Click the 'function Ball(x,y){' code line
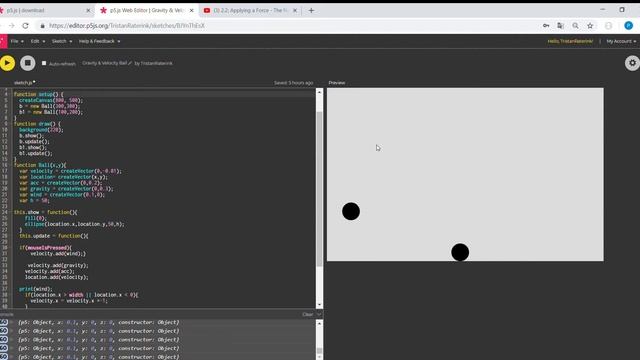The width and height of the screenshot is (640, 360). pos(40,165)
